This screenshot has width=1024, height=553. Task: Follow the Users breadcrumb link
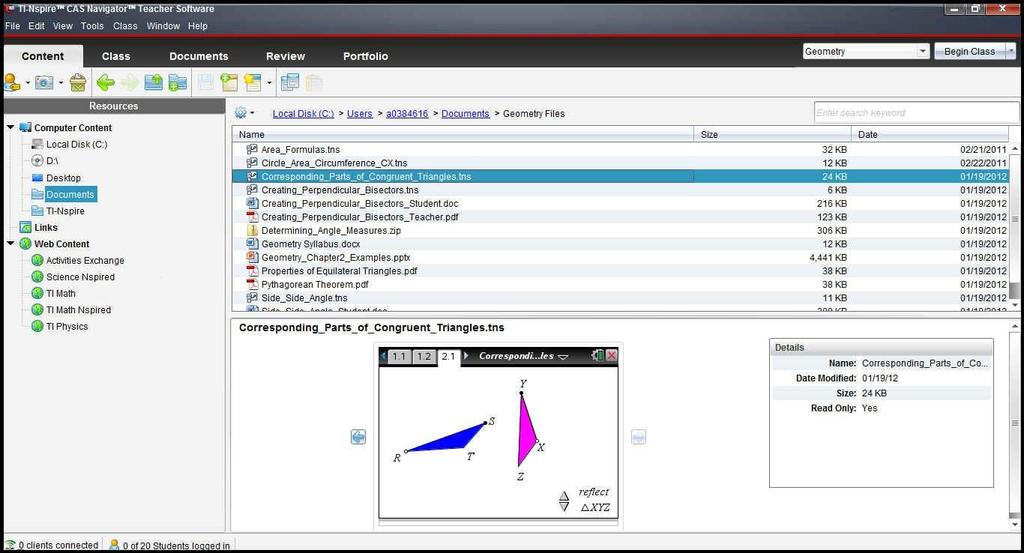coord(359,114)
